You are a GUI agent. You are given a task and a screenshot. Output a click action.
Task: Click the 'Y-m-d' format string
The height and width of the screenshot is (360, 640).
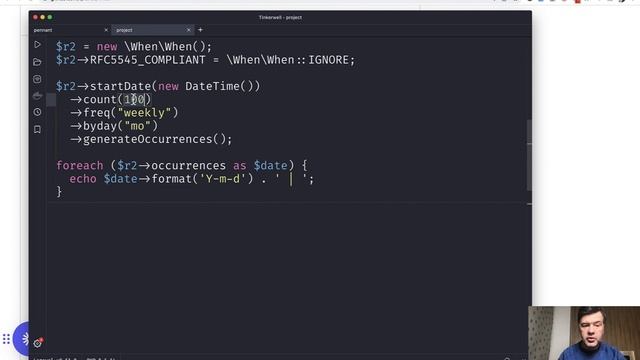tap(222, 179)
